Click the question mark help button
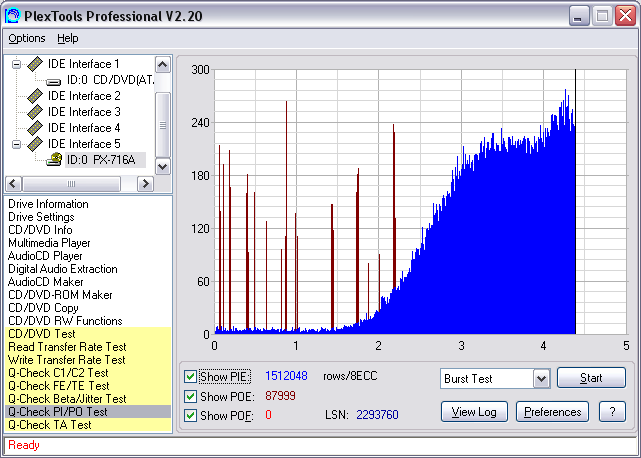The height and width of the screenshot is (458, 641). click(612, 412)
